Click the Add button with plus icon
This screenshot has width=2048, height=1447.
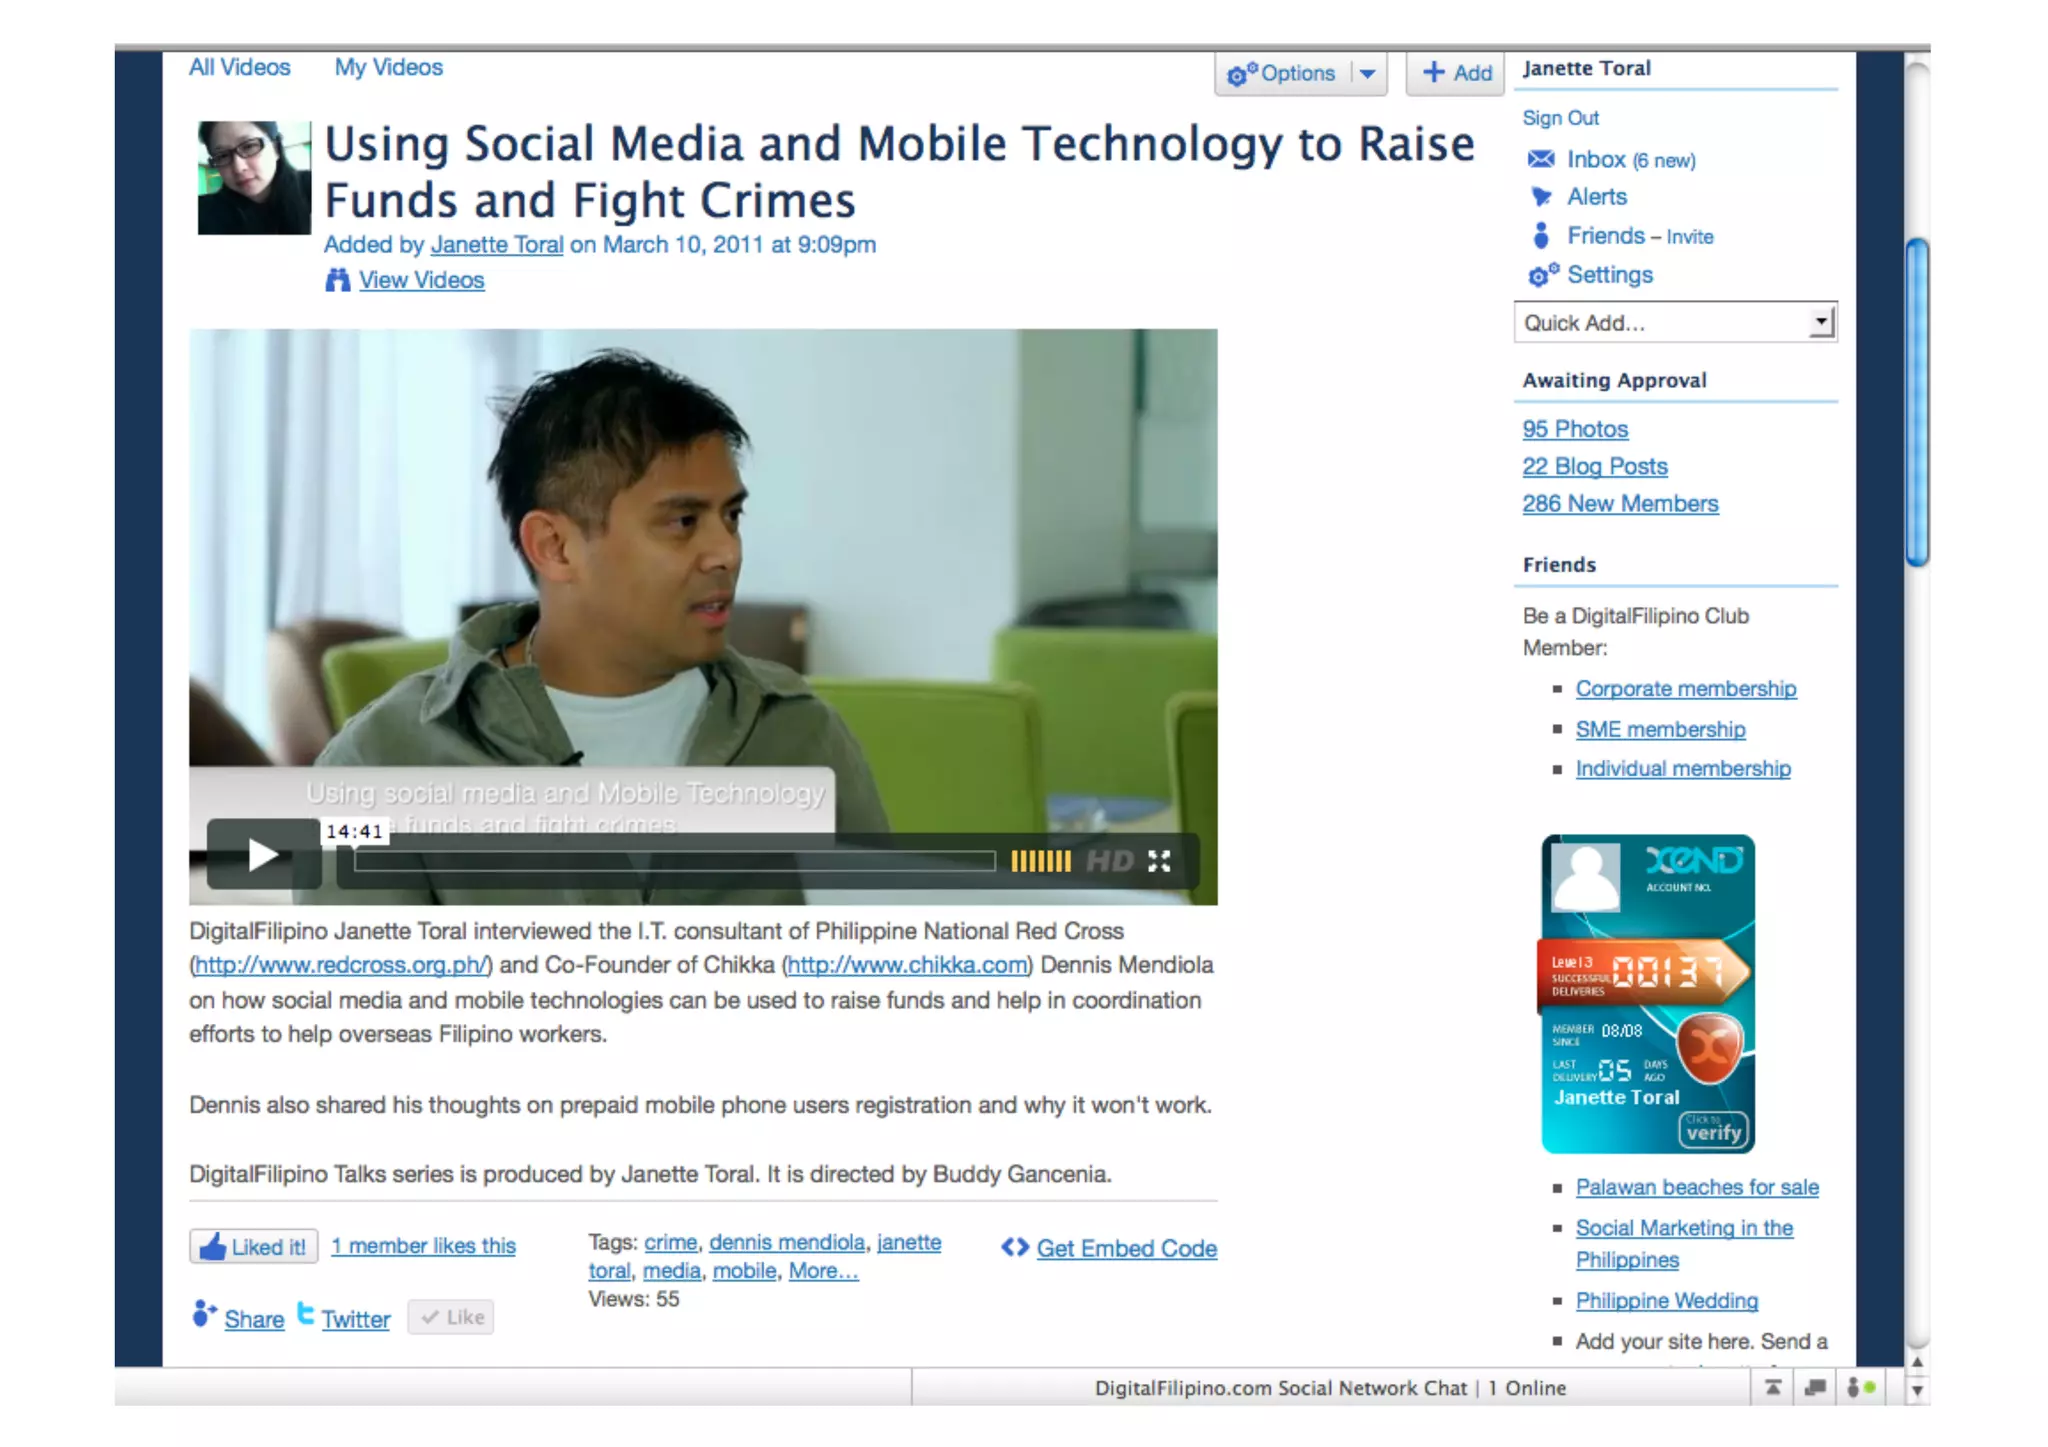pos(1456,73)
